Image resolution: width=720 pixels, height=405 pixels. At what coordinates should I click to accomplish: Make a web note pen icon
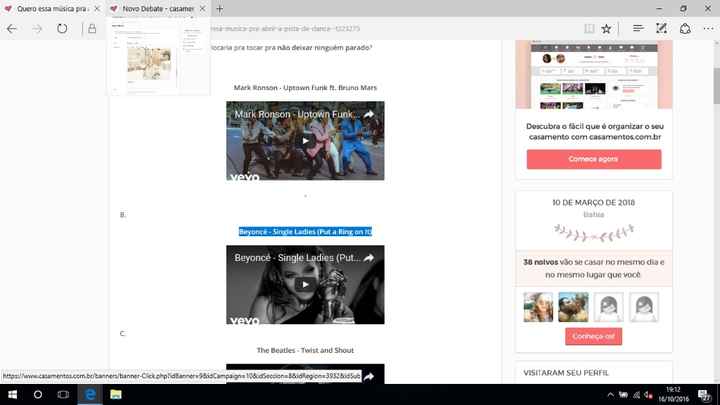[661, 28]
